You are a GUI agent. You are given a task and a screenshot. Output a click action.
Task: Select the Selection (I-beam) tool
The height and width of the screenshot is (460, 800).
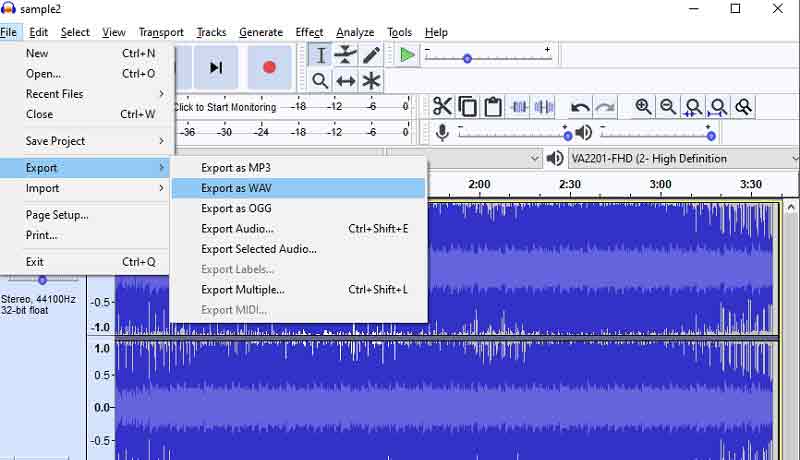(320, 55)
